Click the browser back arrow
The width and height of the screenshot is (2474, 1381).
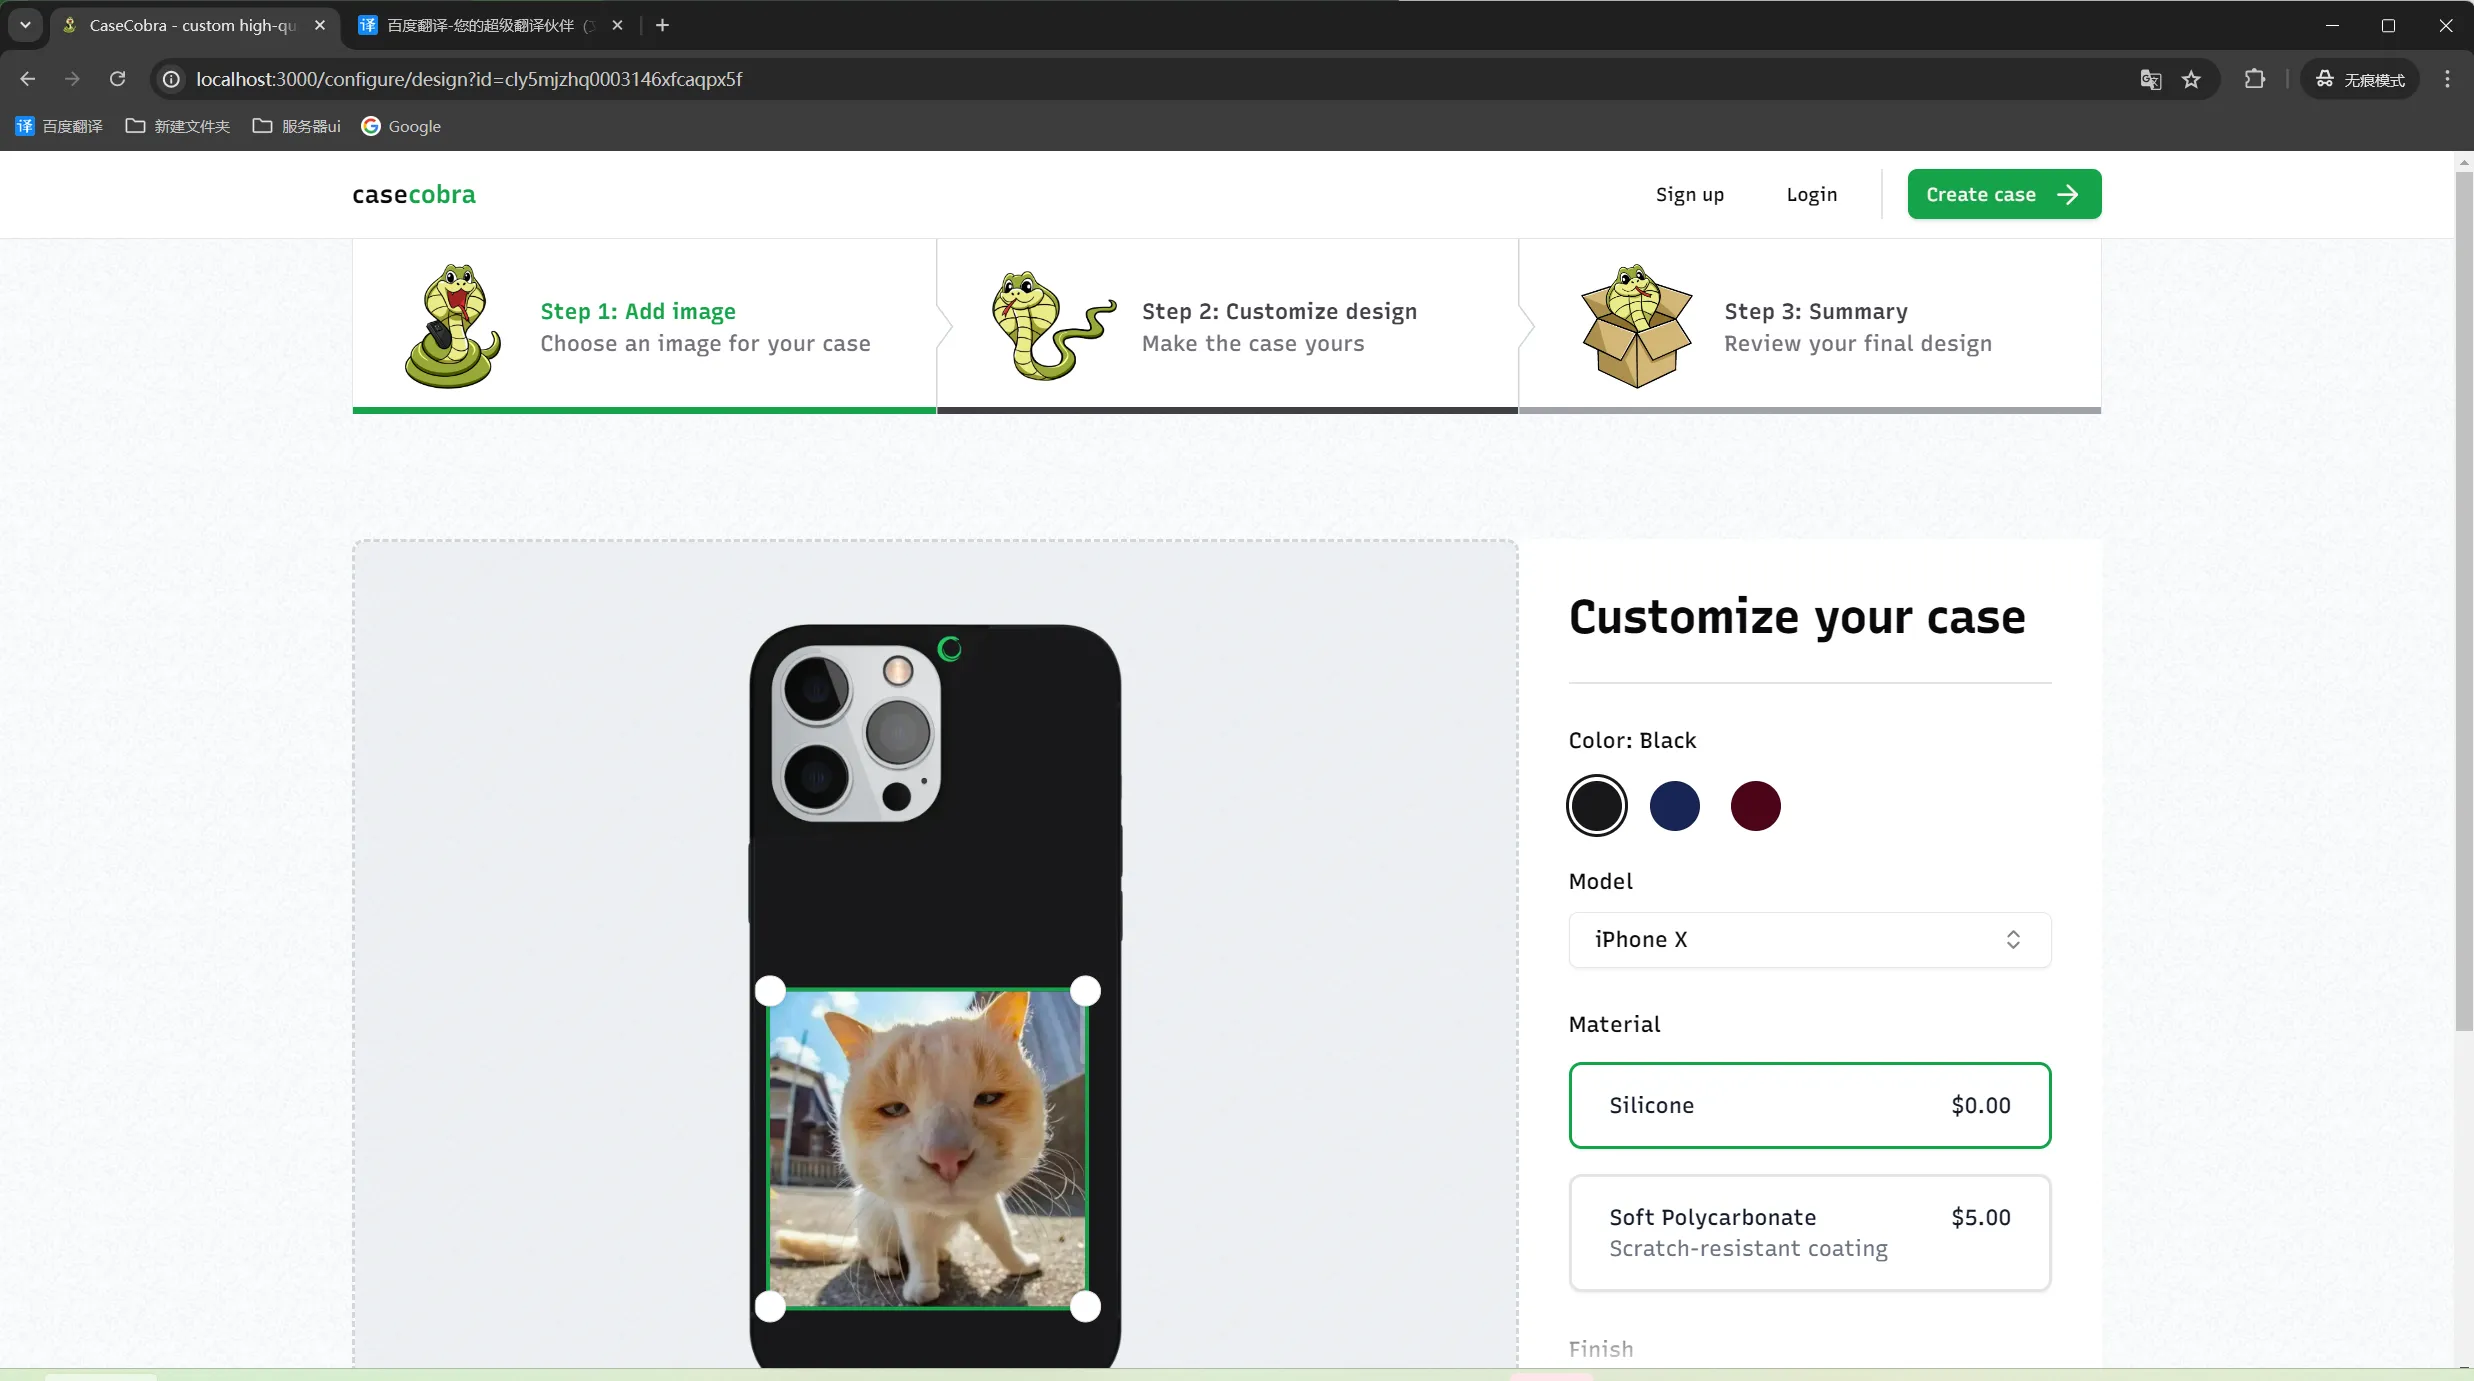(27, 79)
